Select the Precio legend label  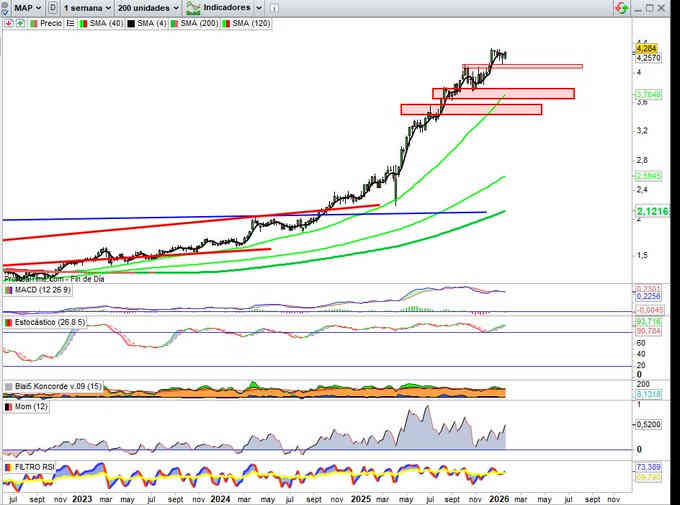(50, 23)
